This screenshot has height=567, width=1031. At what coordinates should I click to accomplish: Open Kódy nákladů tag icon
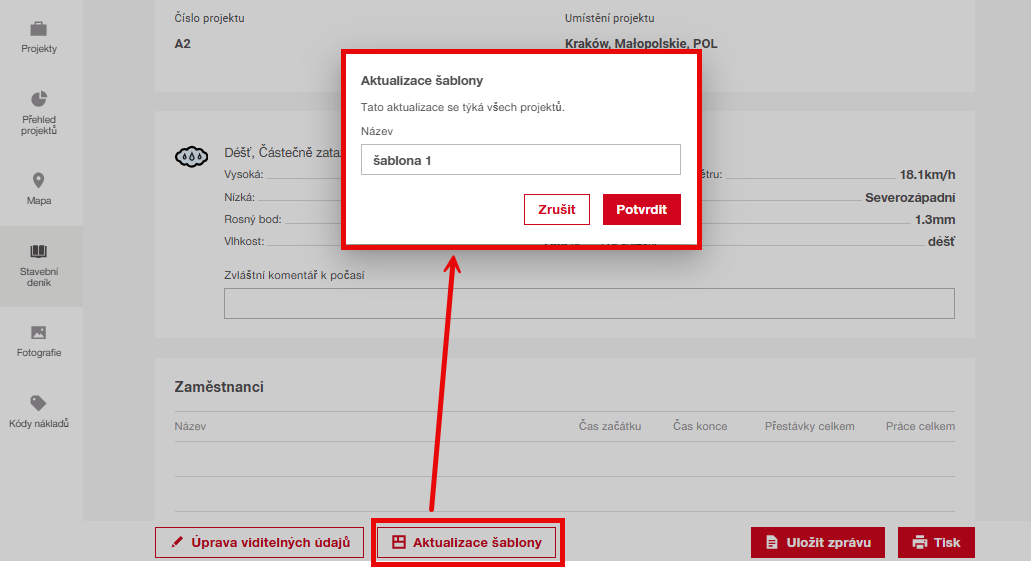coord(39,403)
